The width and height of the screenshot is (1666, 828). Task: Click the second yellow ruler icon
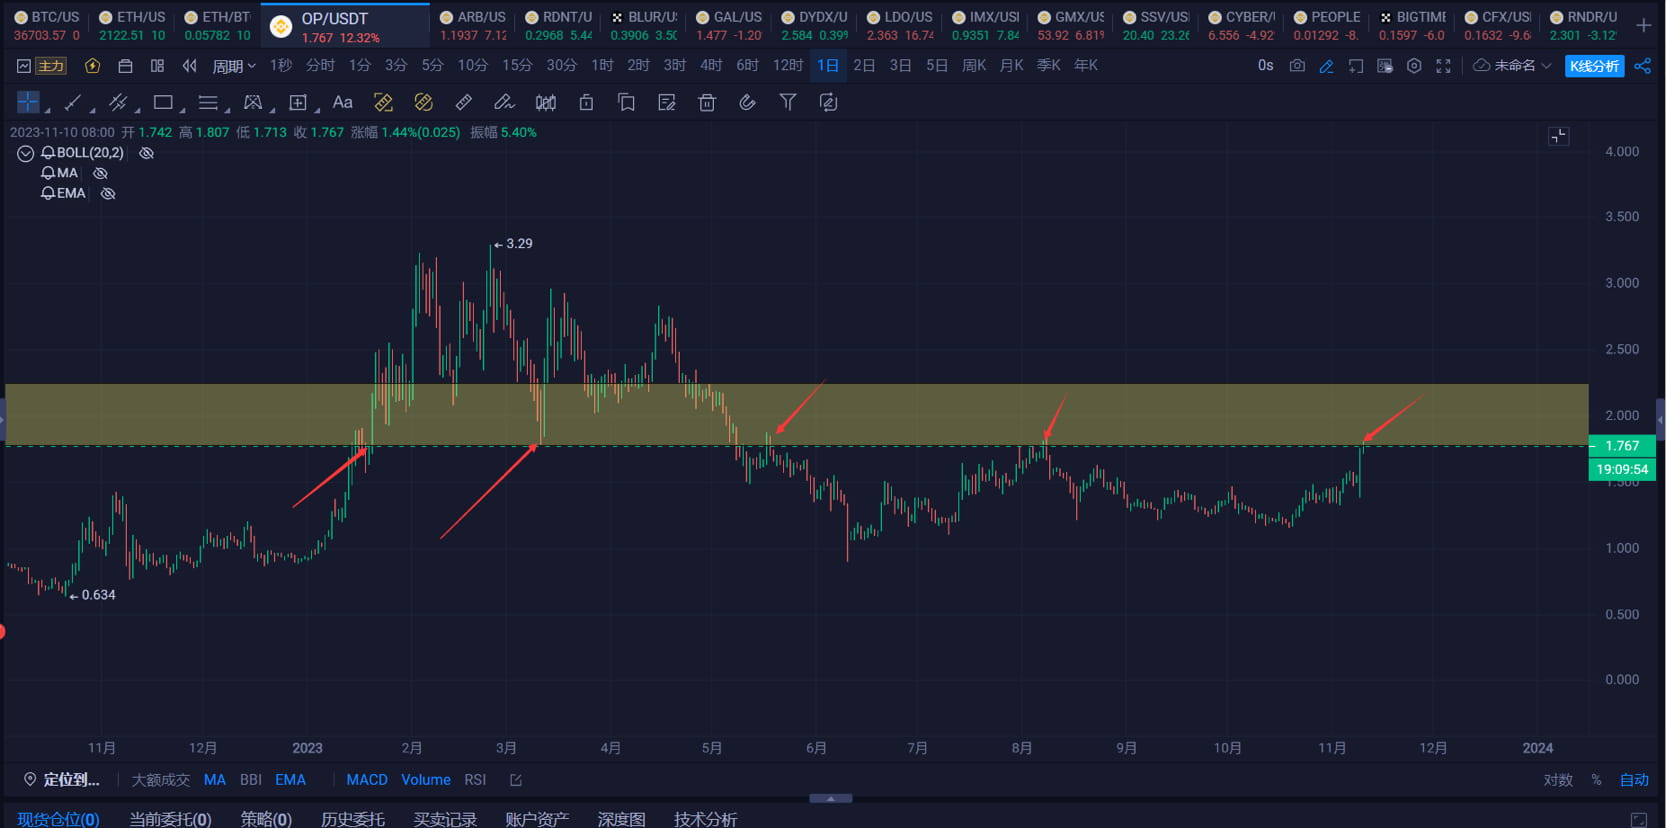(x=424, y=102)
